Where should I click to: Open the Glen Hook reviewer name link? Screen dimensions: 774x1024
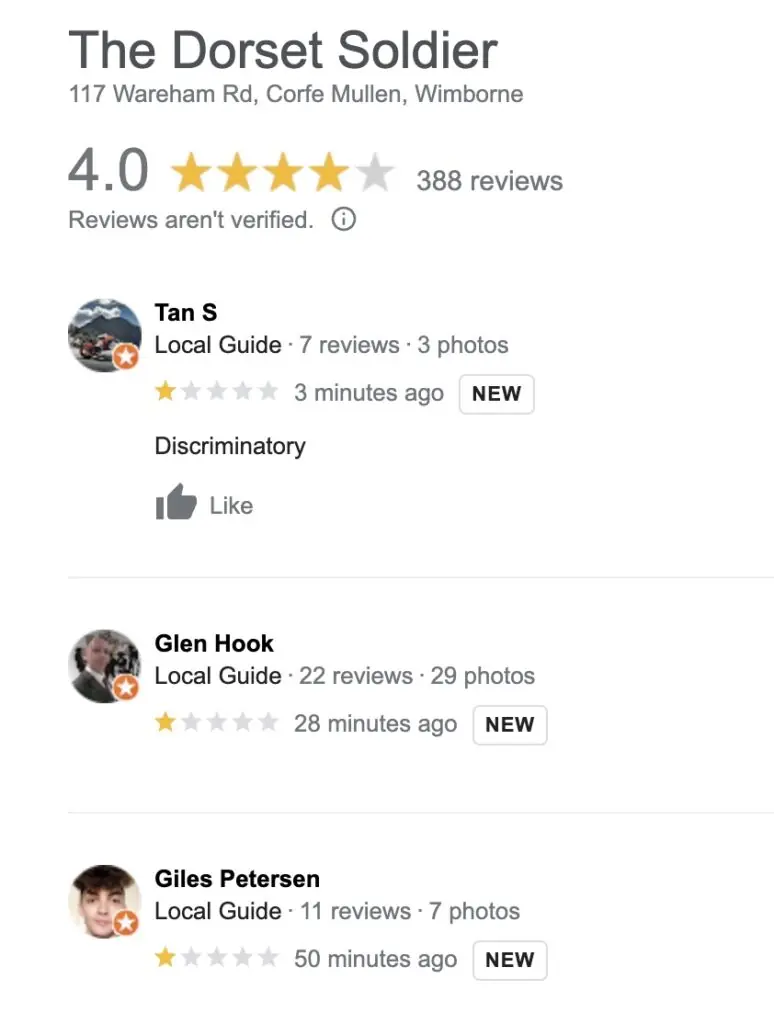click(x=214, y=643)
